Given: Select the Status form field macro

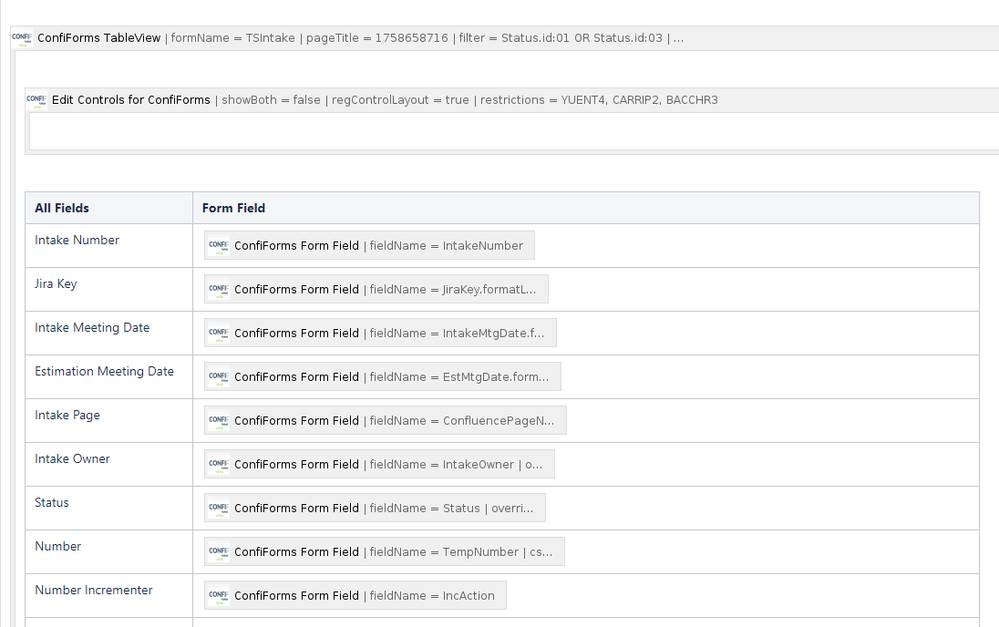Looking at the screenshot, I should pyautogui.click(x=375, y=508).
